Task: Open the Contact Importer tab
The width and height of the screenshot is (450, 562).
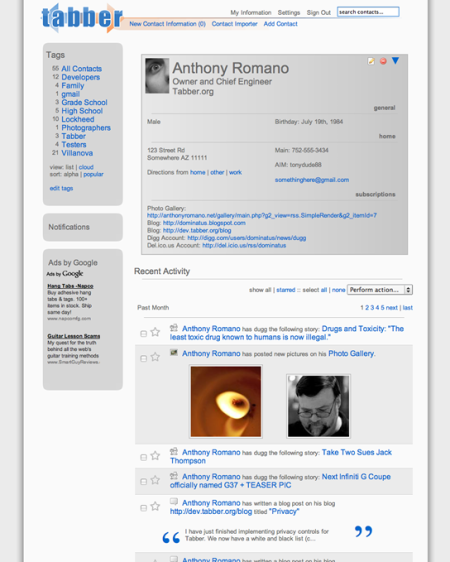Action: coord(234,24)
